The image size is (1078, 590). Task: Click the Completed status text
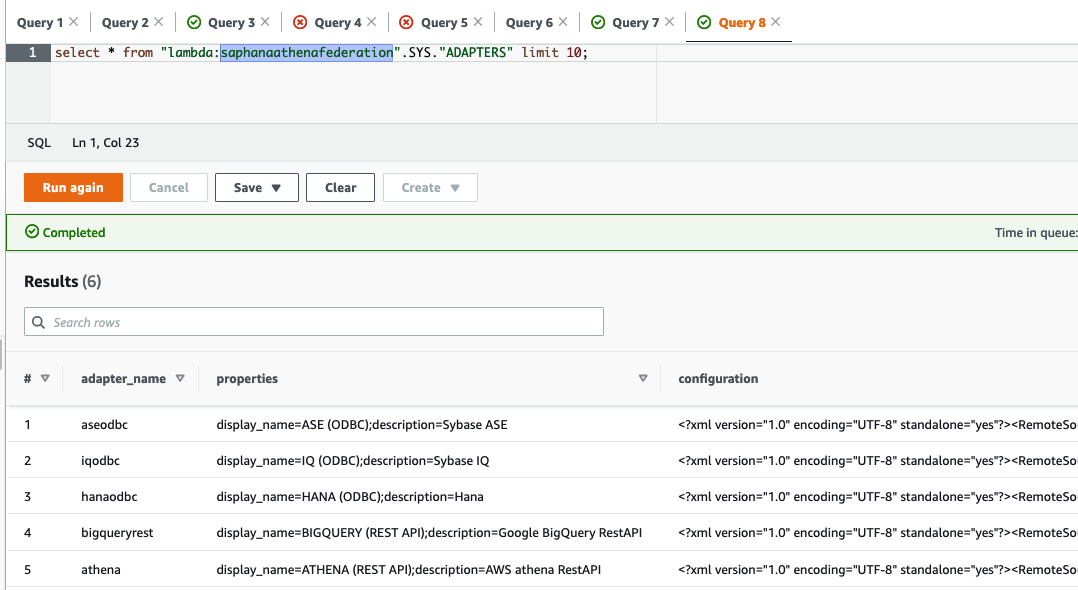pos(74,232)
